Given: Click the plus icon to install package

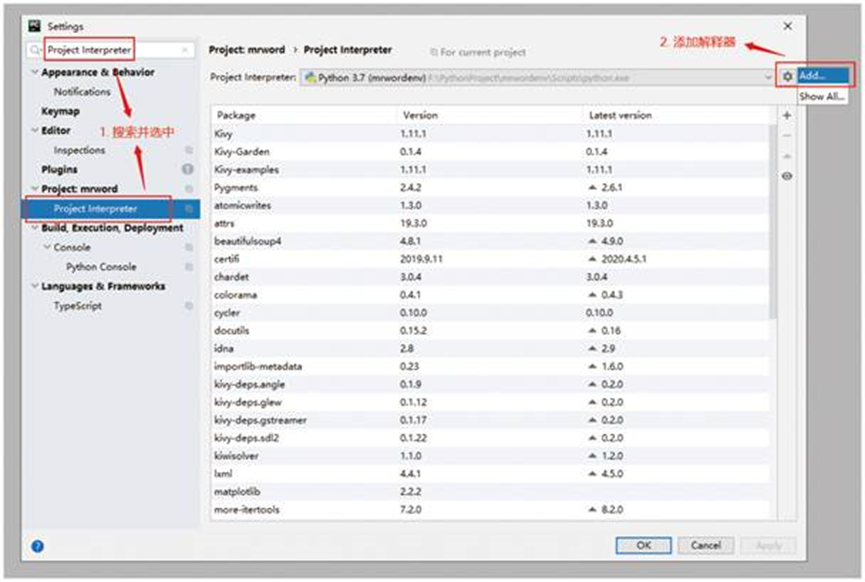Looking at the screenshot, I should click(787, 115).
